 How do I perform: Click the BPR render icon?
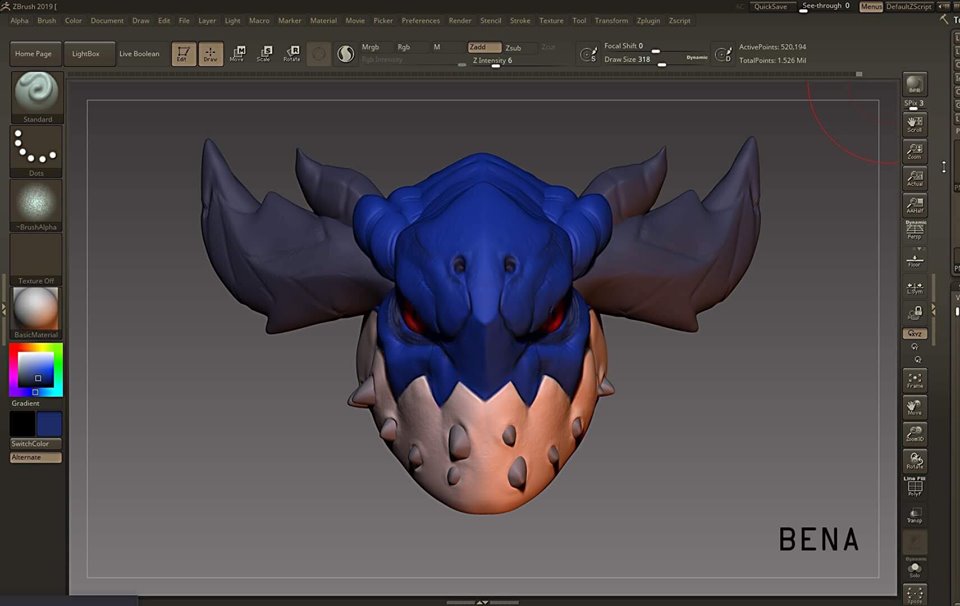[914, 85]
